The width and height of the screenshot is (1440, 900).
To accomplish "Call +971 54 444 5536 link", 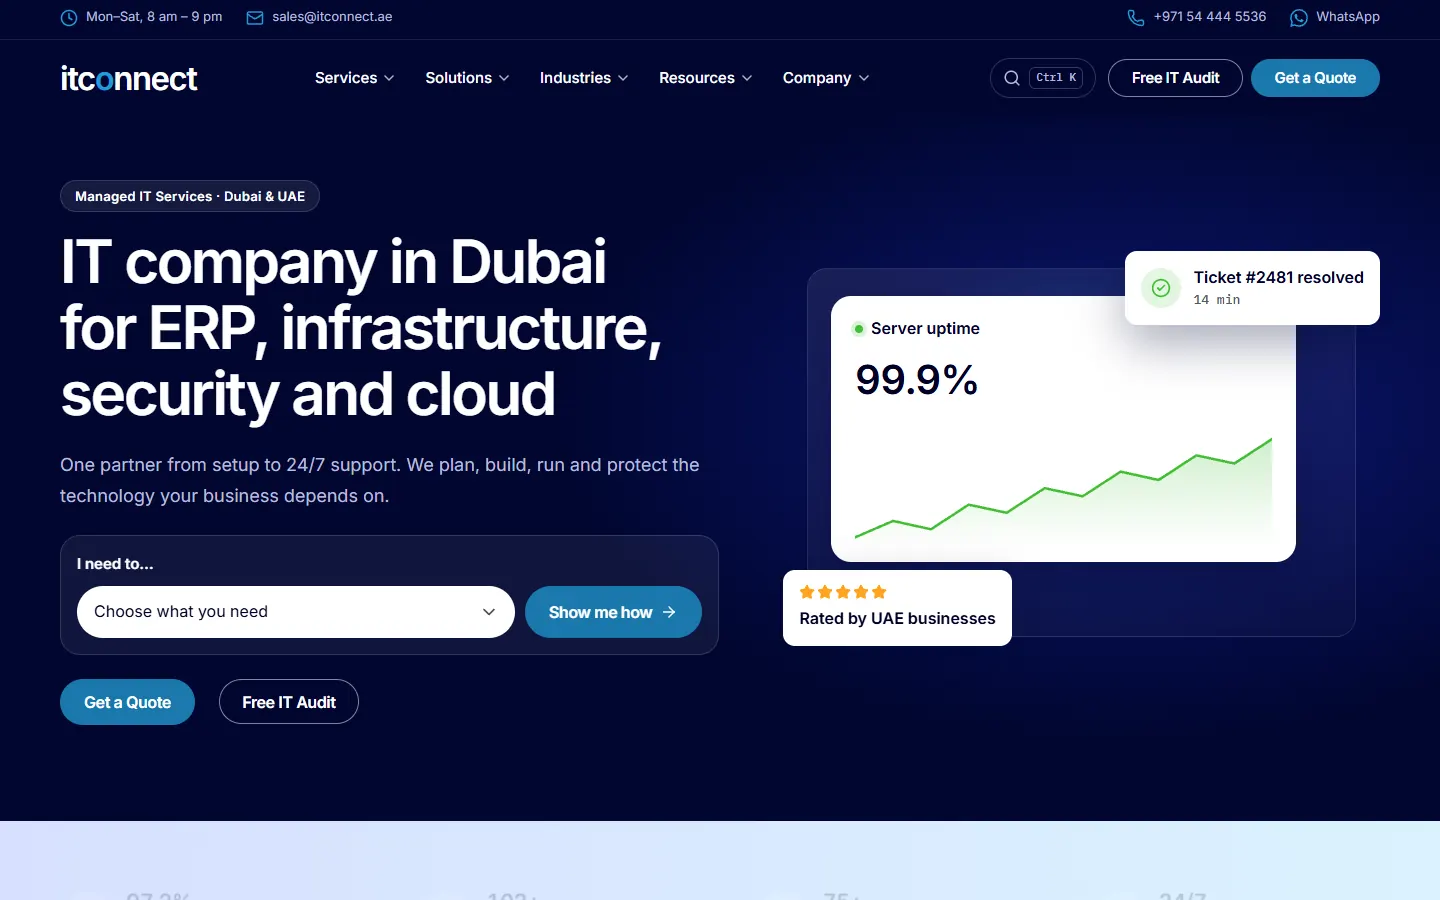I will (1210, 17).
